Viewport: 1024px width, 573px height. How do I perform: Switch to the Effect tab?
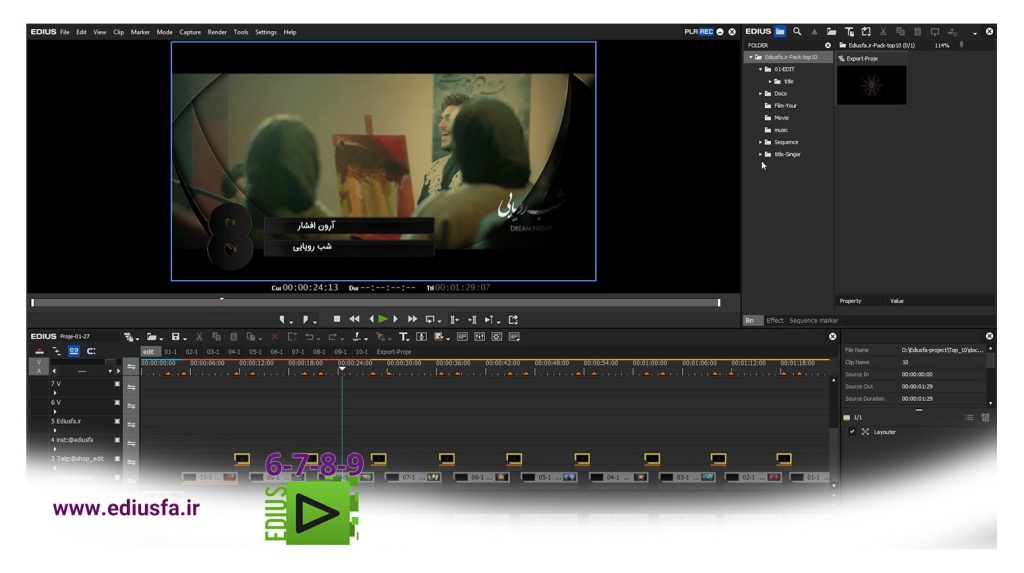[x=775, y=321]
